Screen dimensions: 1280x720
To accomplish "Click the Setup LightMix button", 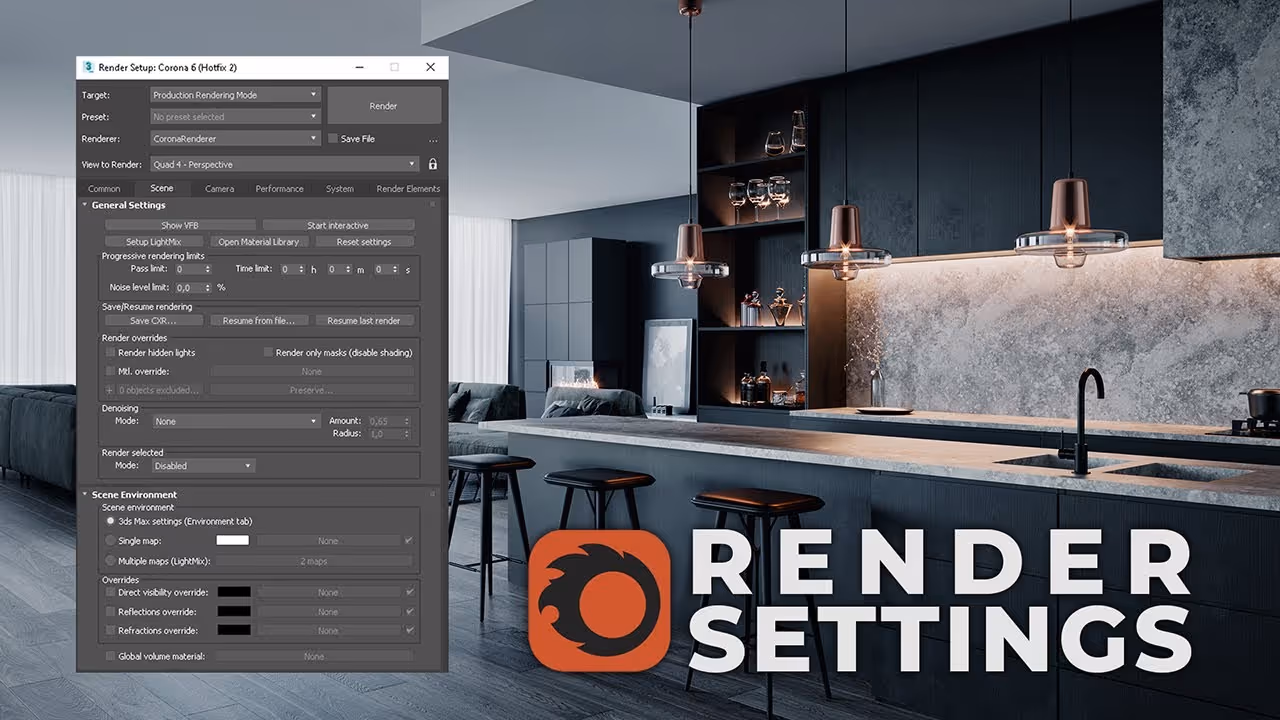I will coord(154,241).
